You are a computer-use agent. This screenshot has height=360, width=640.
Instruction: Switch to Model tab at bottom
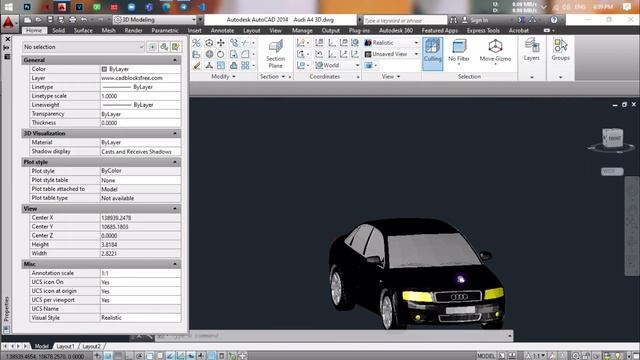click(41, 346)
